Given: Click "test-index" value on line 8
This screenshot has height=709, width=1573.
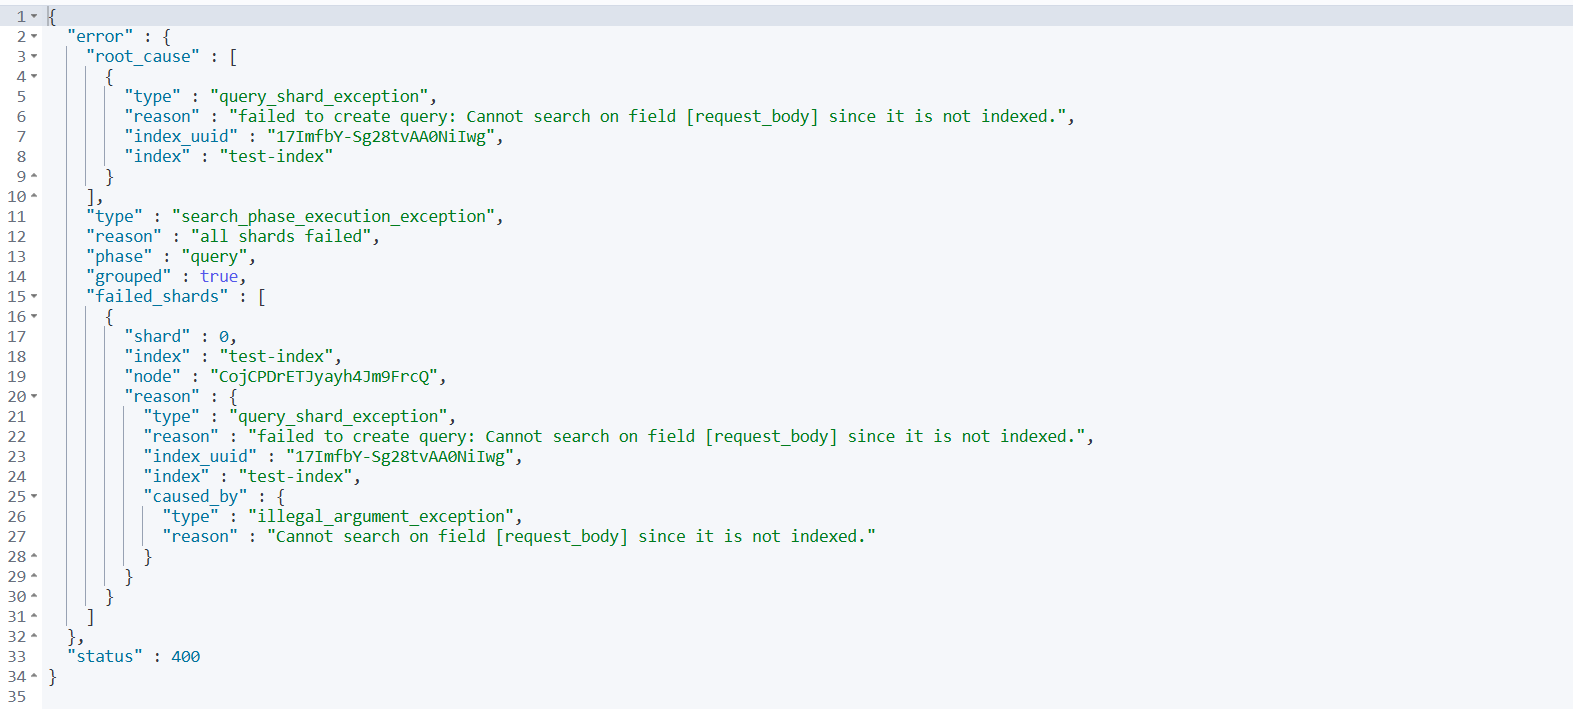Looking at the screenshot, I should click(x=276, y=157).
